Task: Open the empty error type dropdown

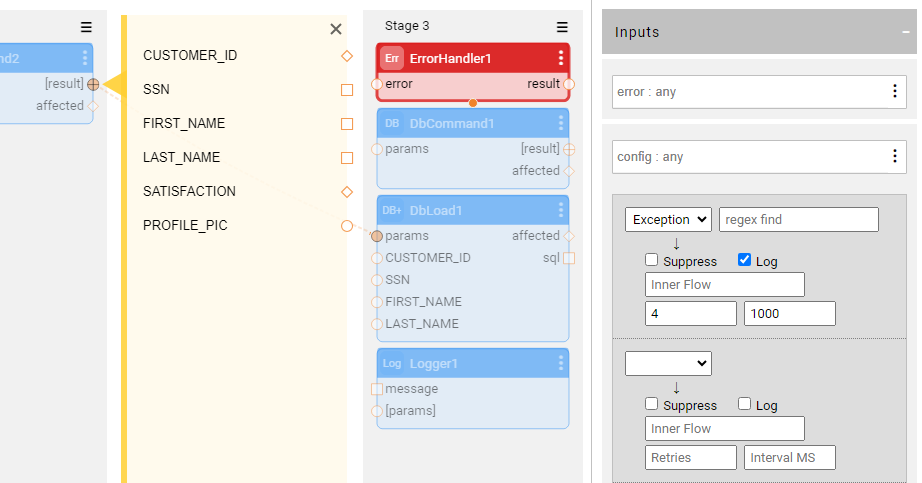Action: (x=668, y=364)
